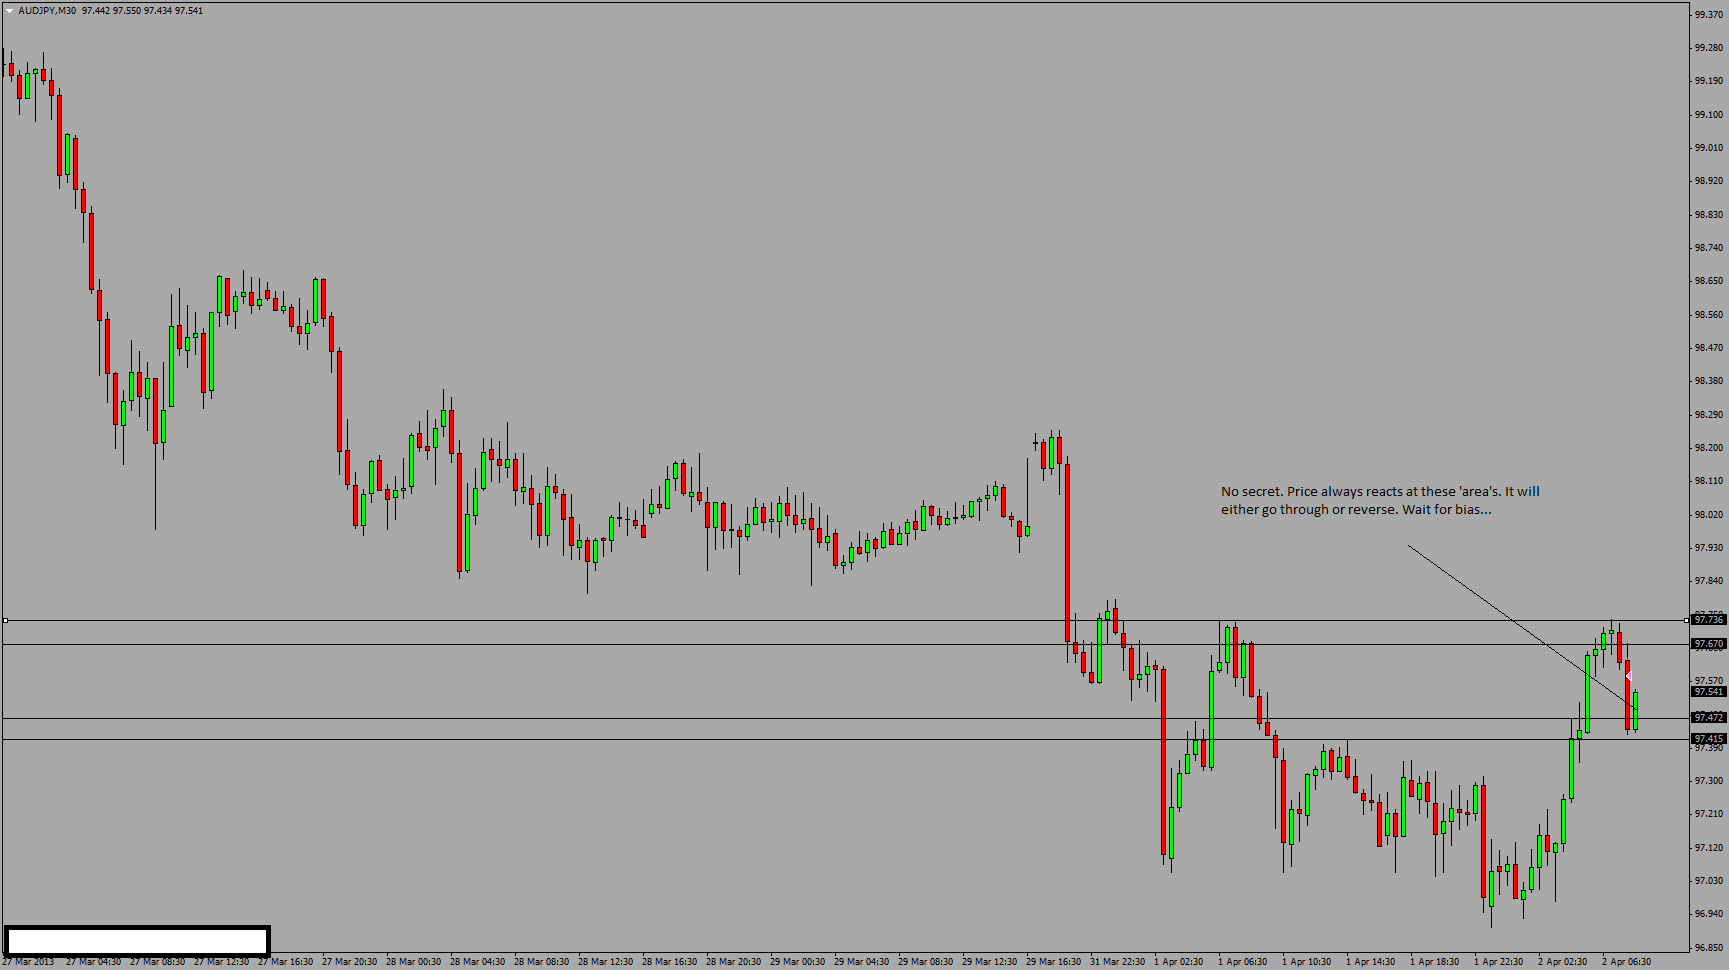Select the diagonal trend line annotation
The width and height of the screenshot is (1729, 970).
(1520, 626)
